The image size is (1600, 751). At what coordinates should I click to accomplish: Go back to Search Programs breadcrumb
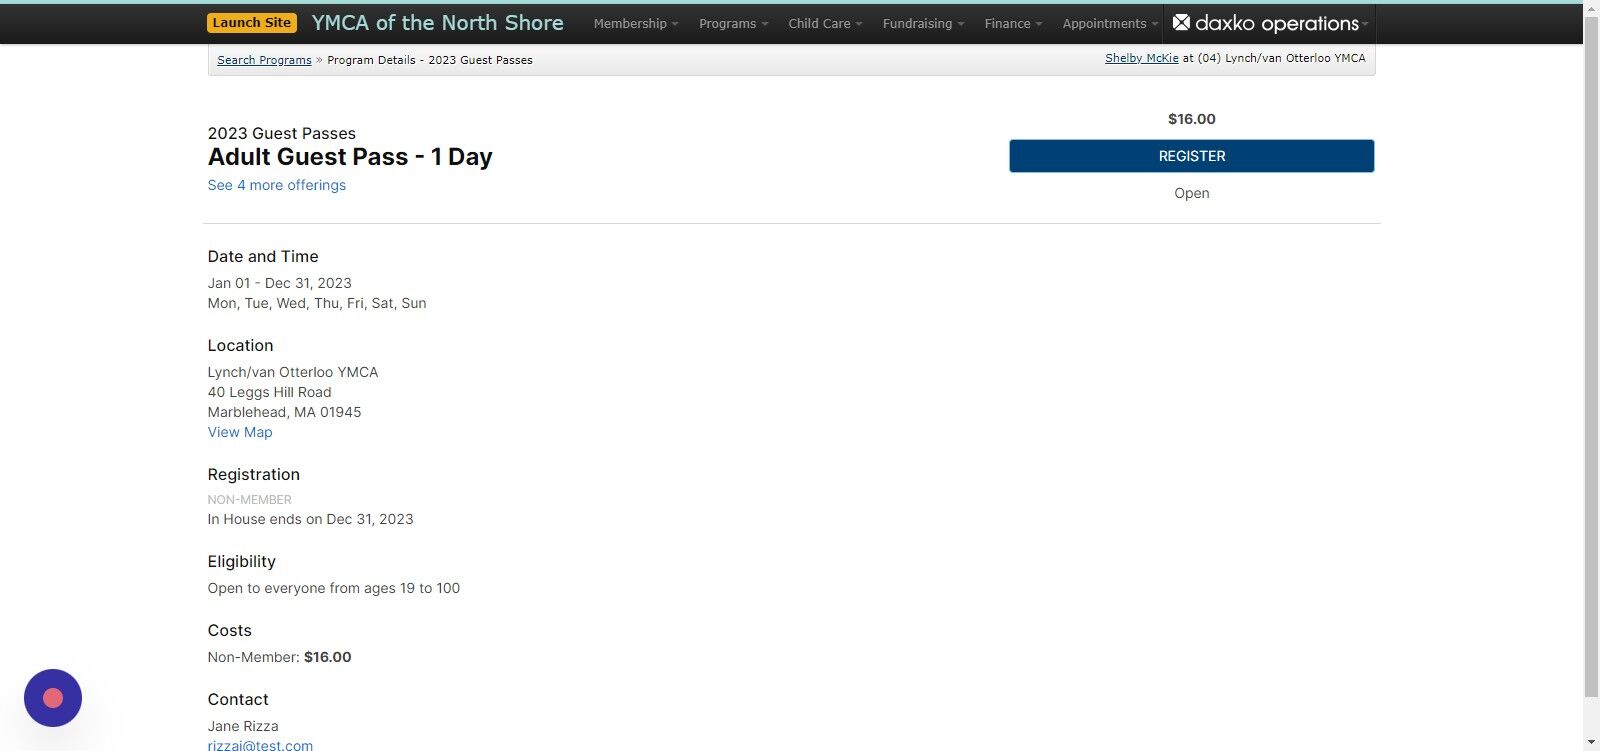(264, 60)
